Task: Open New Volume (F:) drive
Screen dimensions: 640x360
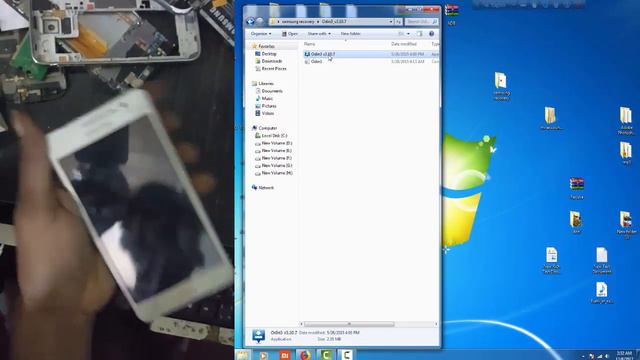Action: click(x=276, y=158)
